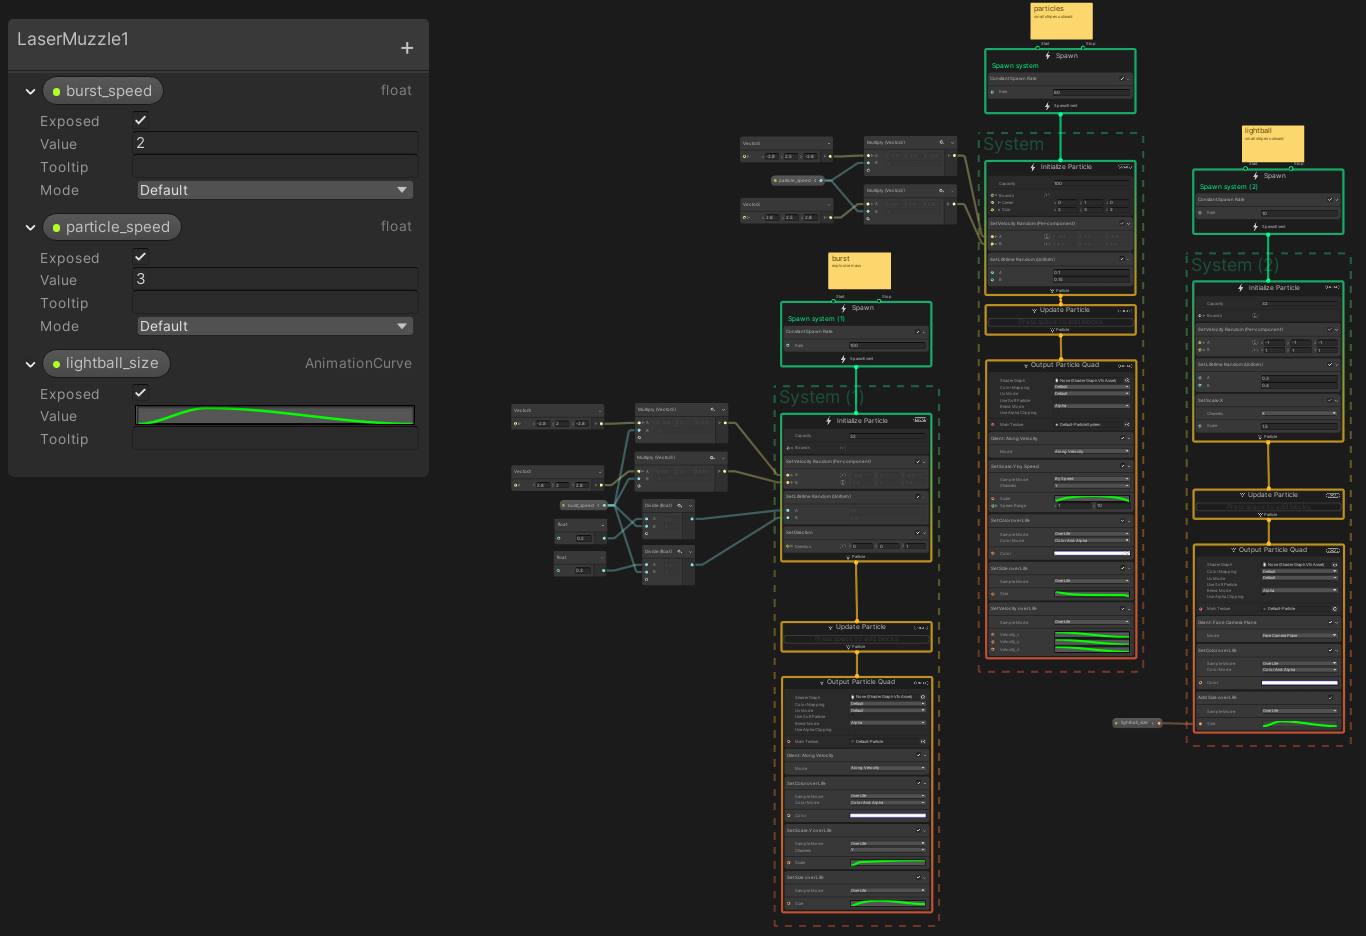Click the green dot on burst_speed property pill
Screen dimensions: 1366x936
56,91
